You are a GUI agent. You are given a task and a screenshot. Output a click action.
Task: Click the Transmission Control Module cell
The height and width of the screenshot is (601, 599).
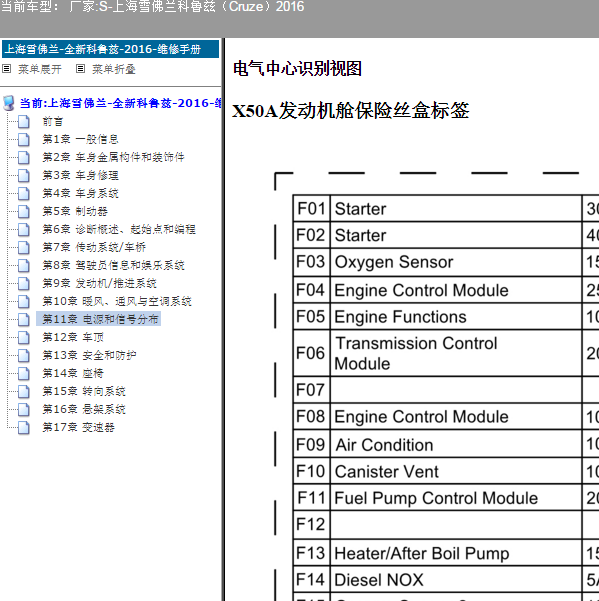tap(456, 353)
